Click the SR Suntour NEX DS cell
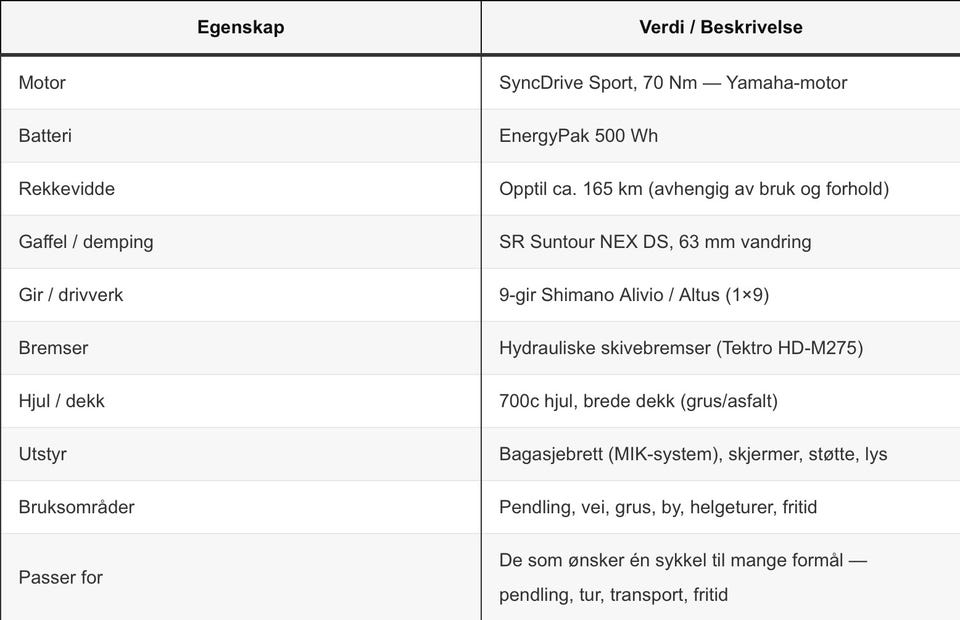The height and width of the screenshot is (620, 960). pos(655,242)
